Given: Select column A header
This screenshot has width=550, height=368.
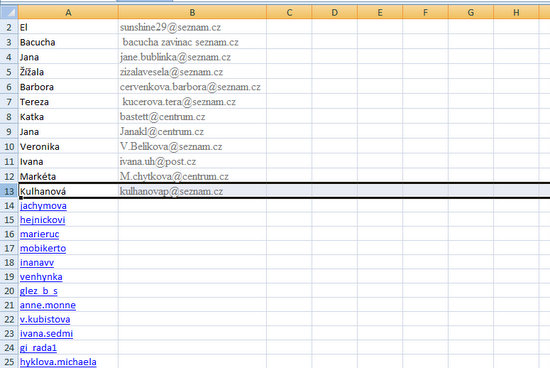Looking at the screenshot, I should [68, 12].
